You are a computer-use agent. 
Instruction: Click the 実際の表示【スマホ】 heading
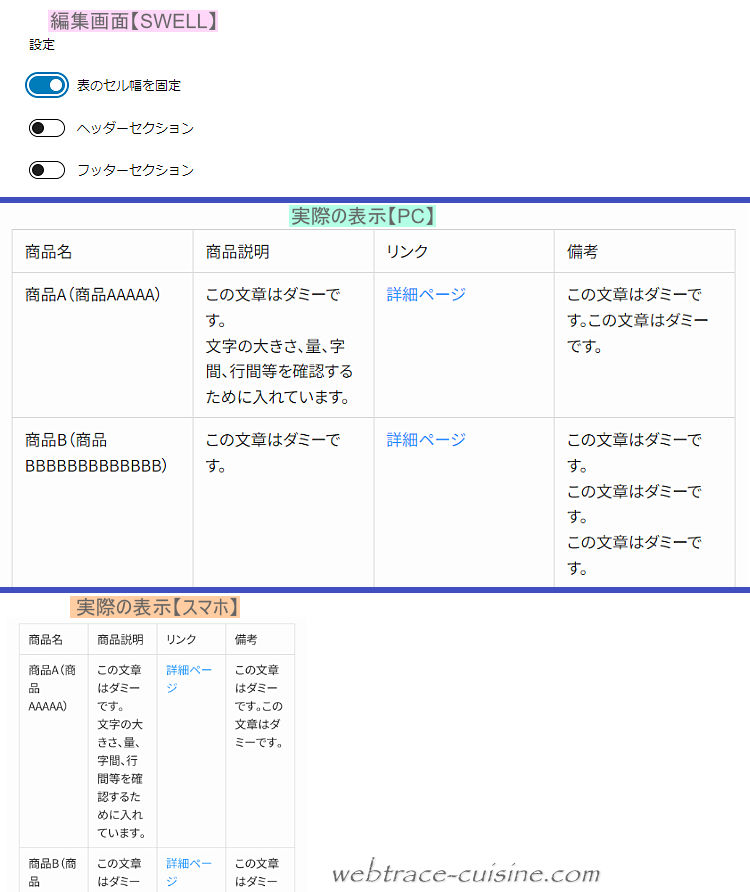tap(155, 607)
